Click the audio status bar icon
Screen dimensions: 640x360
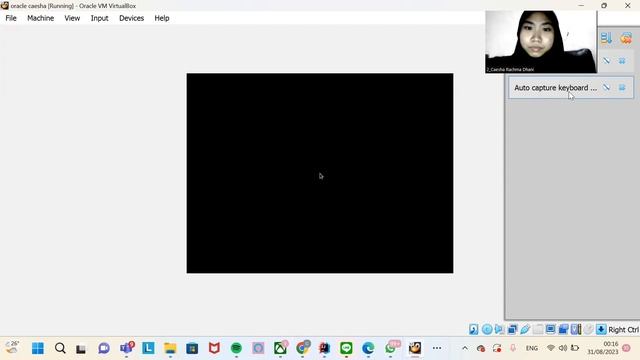tap(499, 329)
